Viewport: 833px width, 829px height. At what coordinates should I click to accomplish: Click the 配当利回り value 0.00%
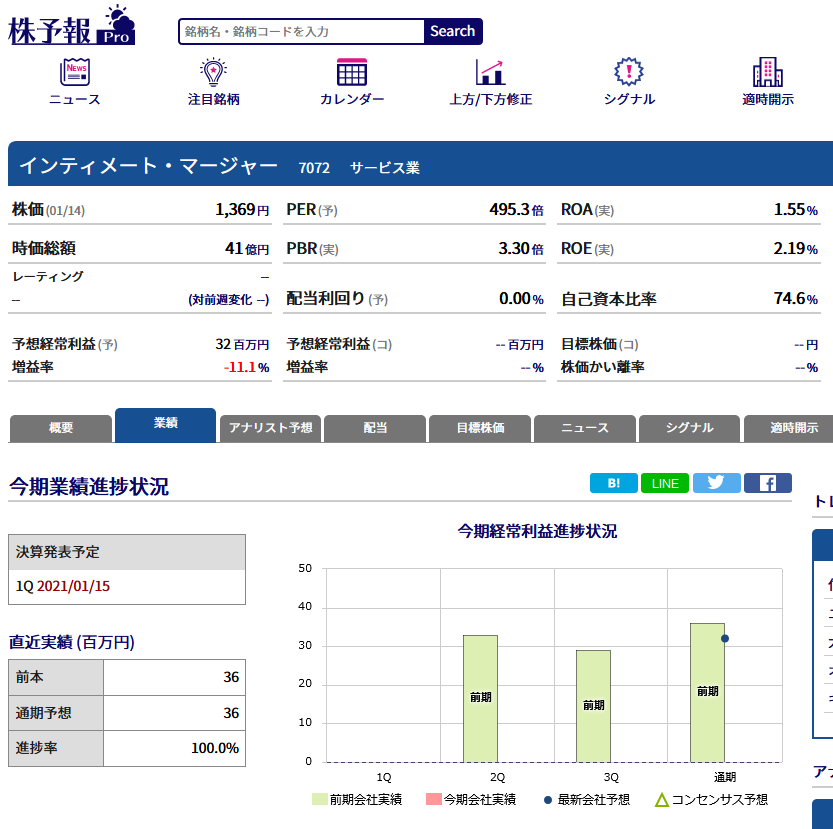(521, 298)
